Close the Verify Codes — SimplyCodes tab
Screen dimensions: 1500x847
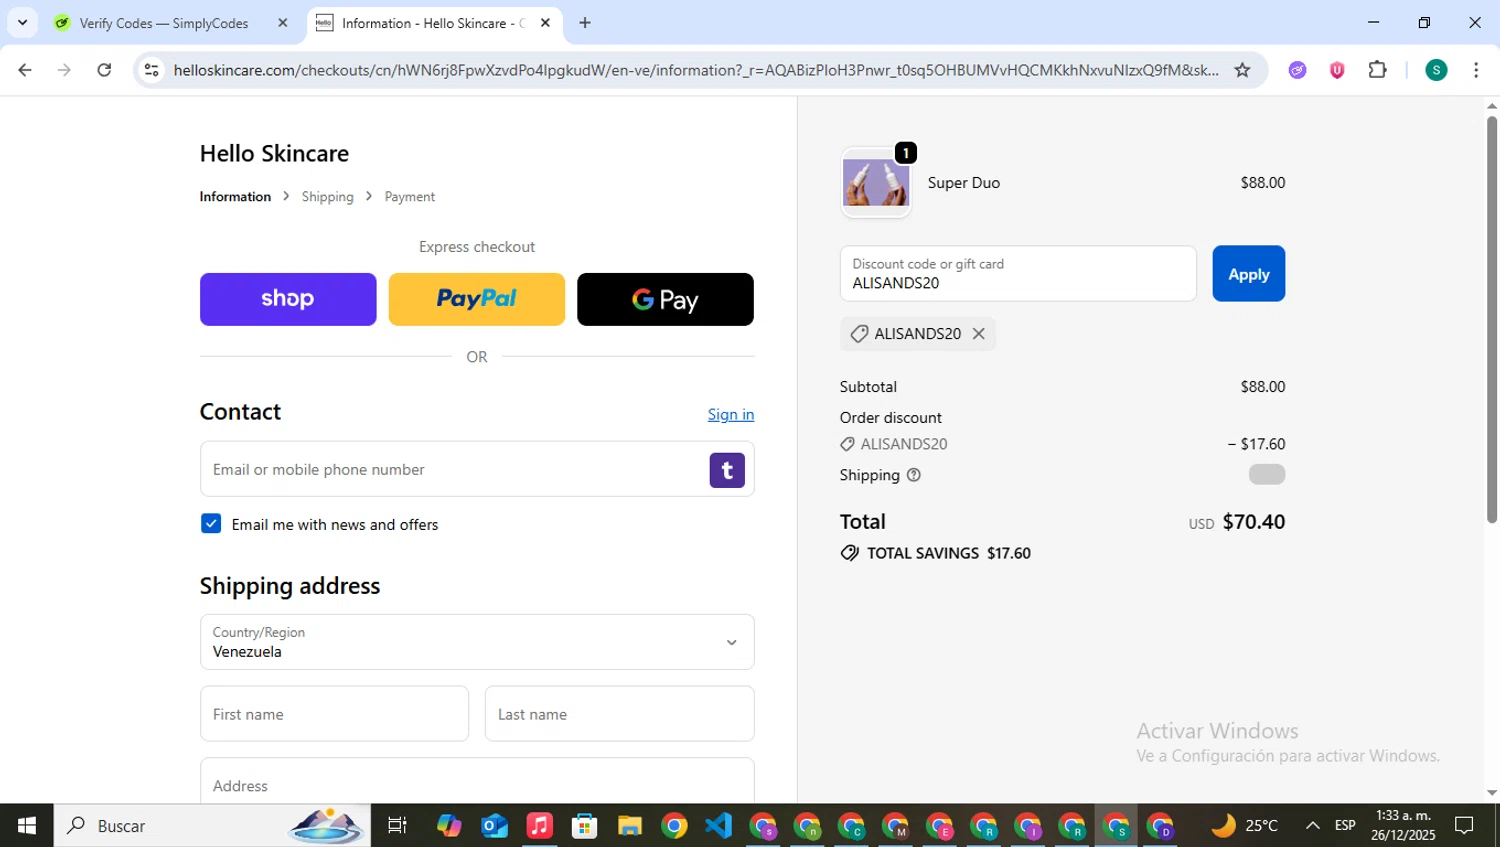(x=283, y=23)
